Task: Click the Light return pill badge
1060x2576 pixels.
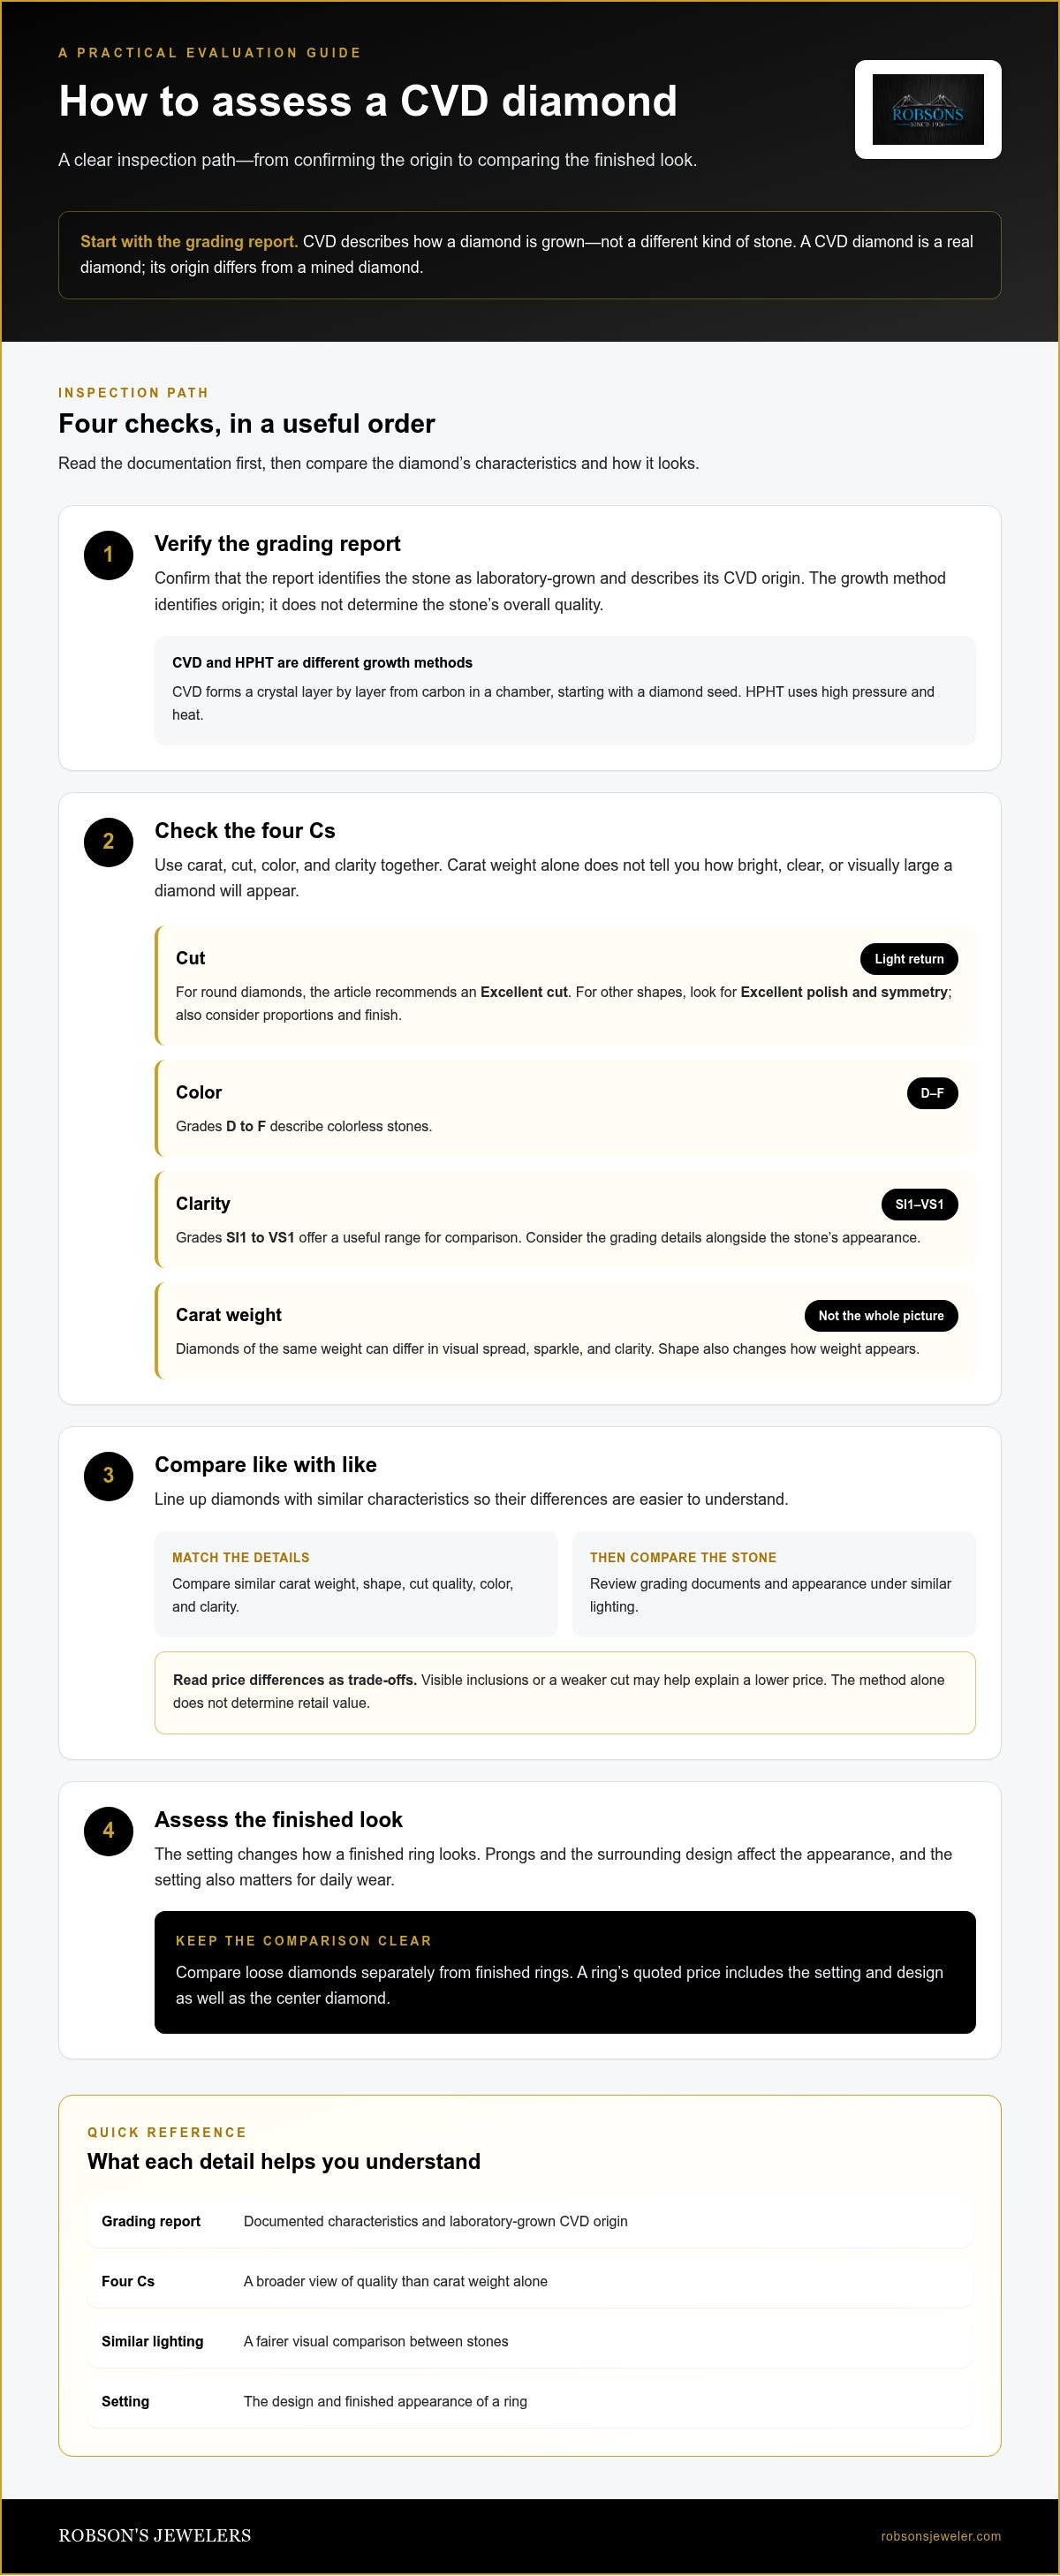Action: tap(909, 959)
